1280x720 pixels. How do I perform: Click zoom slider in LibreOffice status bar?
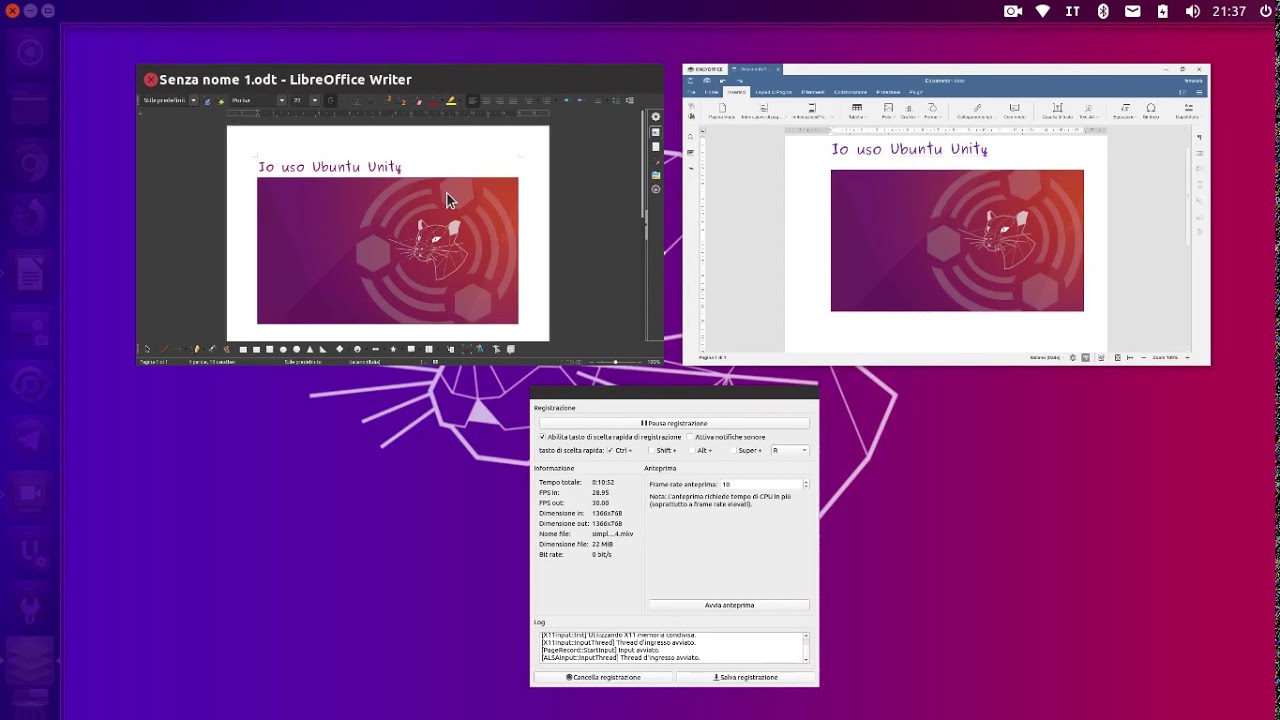pyautogui.click(x=614, y=361)
